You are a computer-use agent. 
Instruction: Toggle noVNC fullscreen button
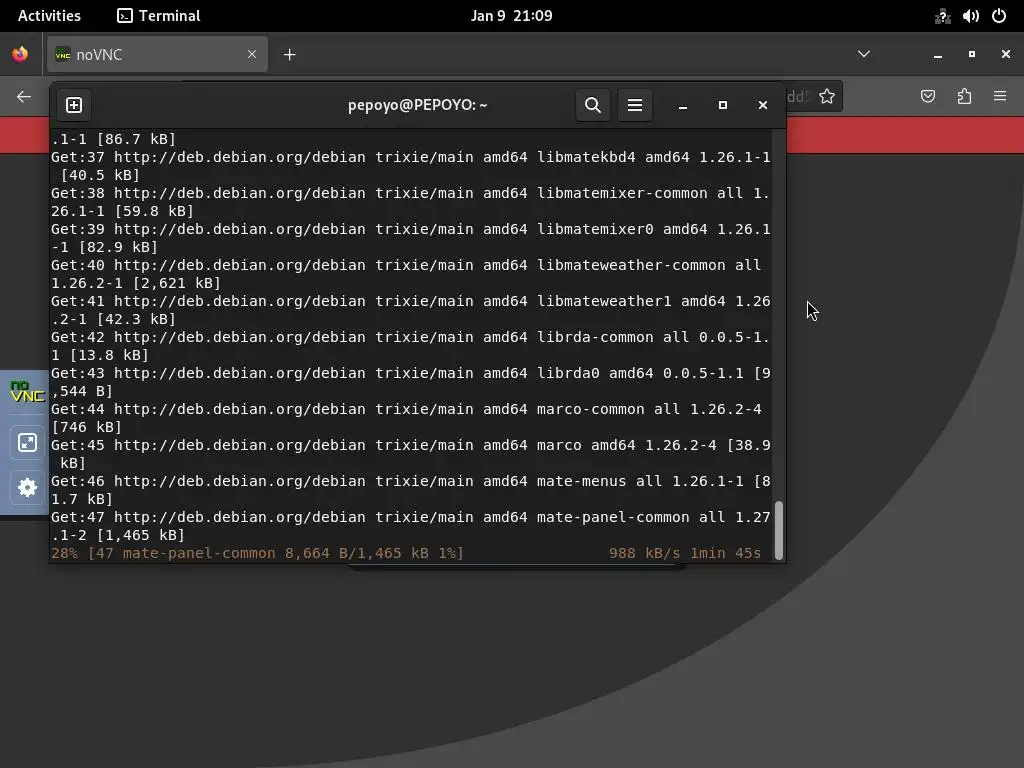(27, 443)
